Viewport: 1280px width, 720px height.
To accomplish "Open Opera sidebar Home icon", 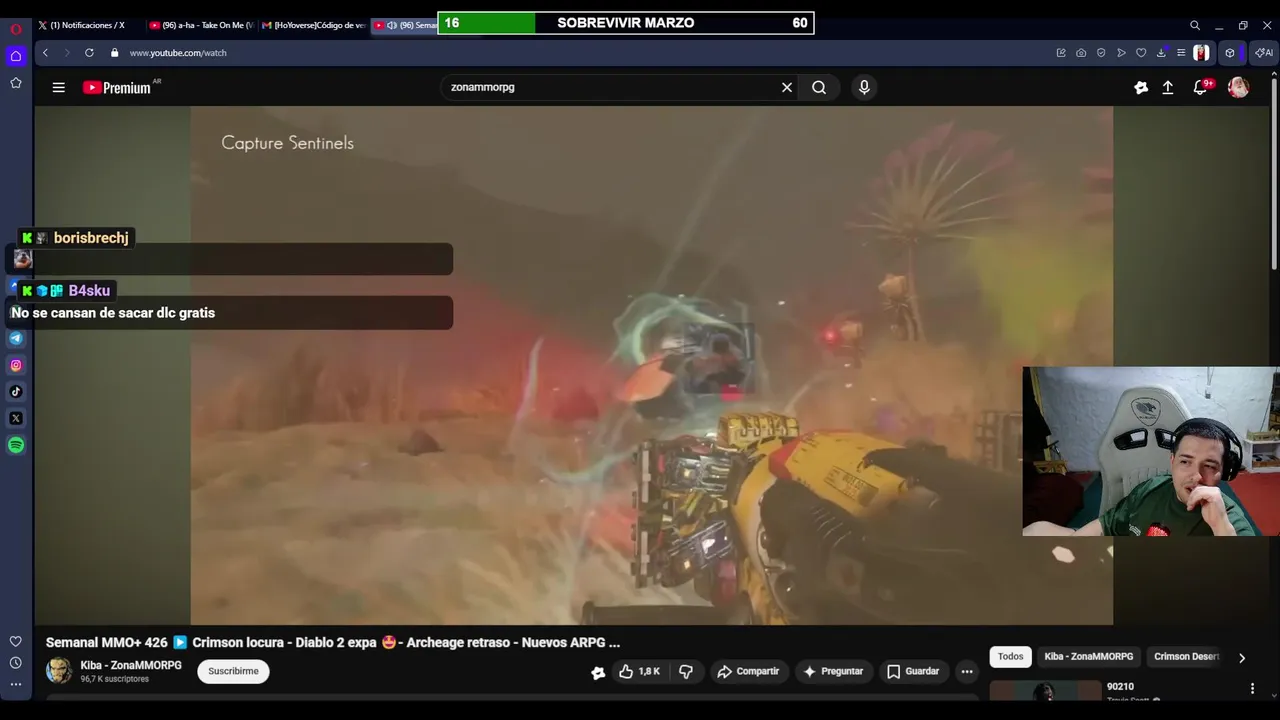I will pyautogui.click(x=16, y=56).
